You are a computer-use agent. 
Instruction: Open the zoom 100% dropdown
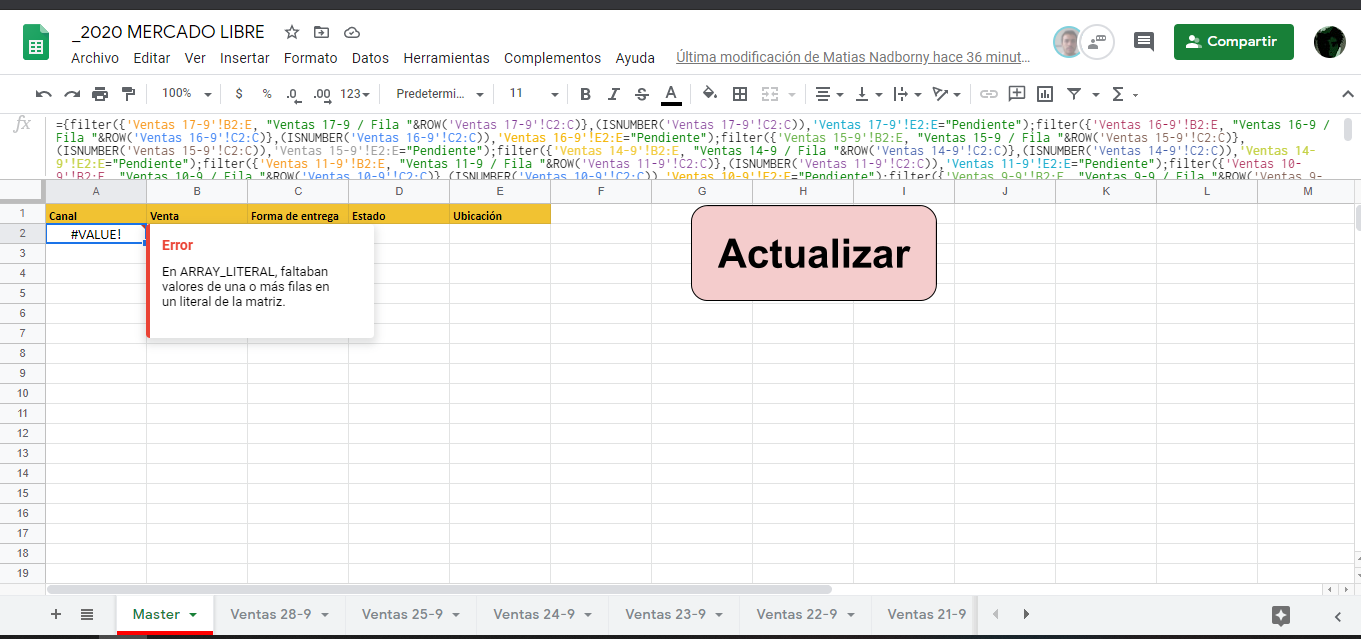(186, 94)
